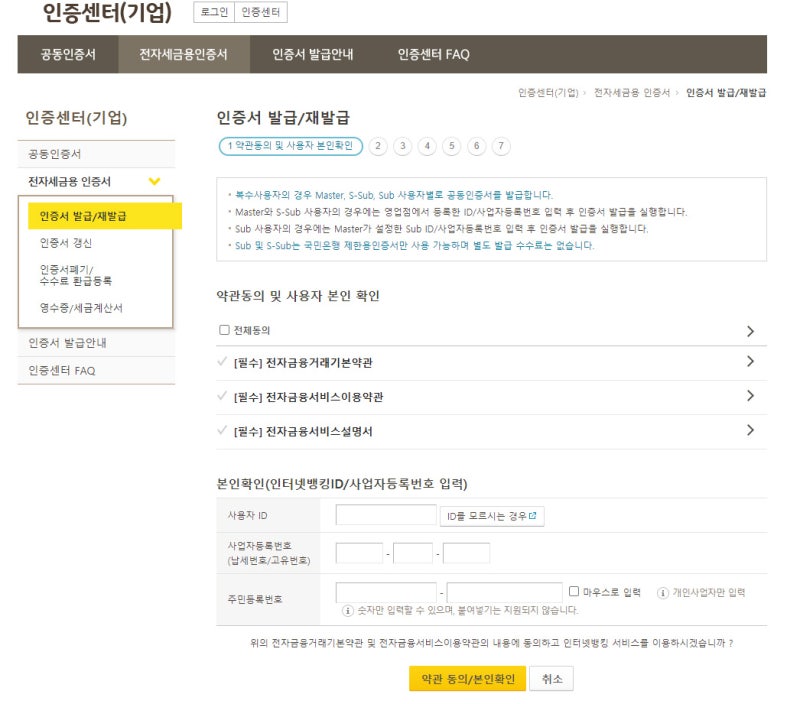This screenshot has height=704, width=800.
Task: Select the highlighted 인증서 발급/재발급 sidebar item
Action: pos(105,216)
